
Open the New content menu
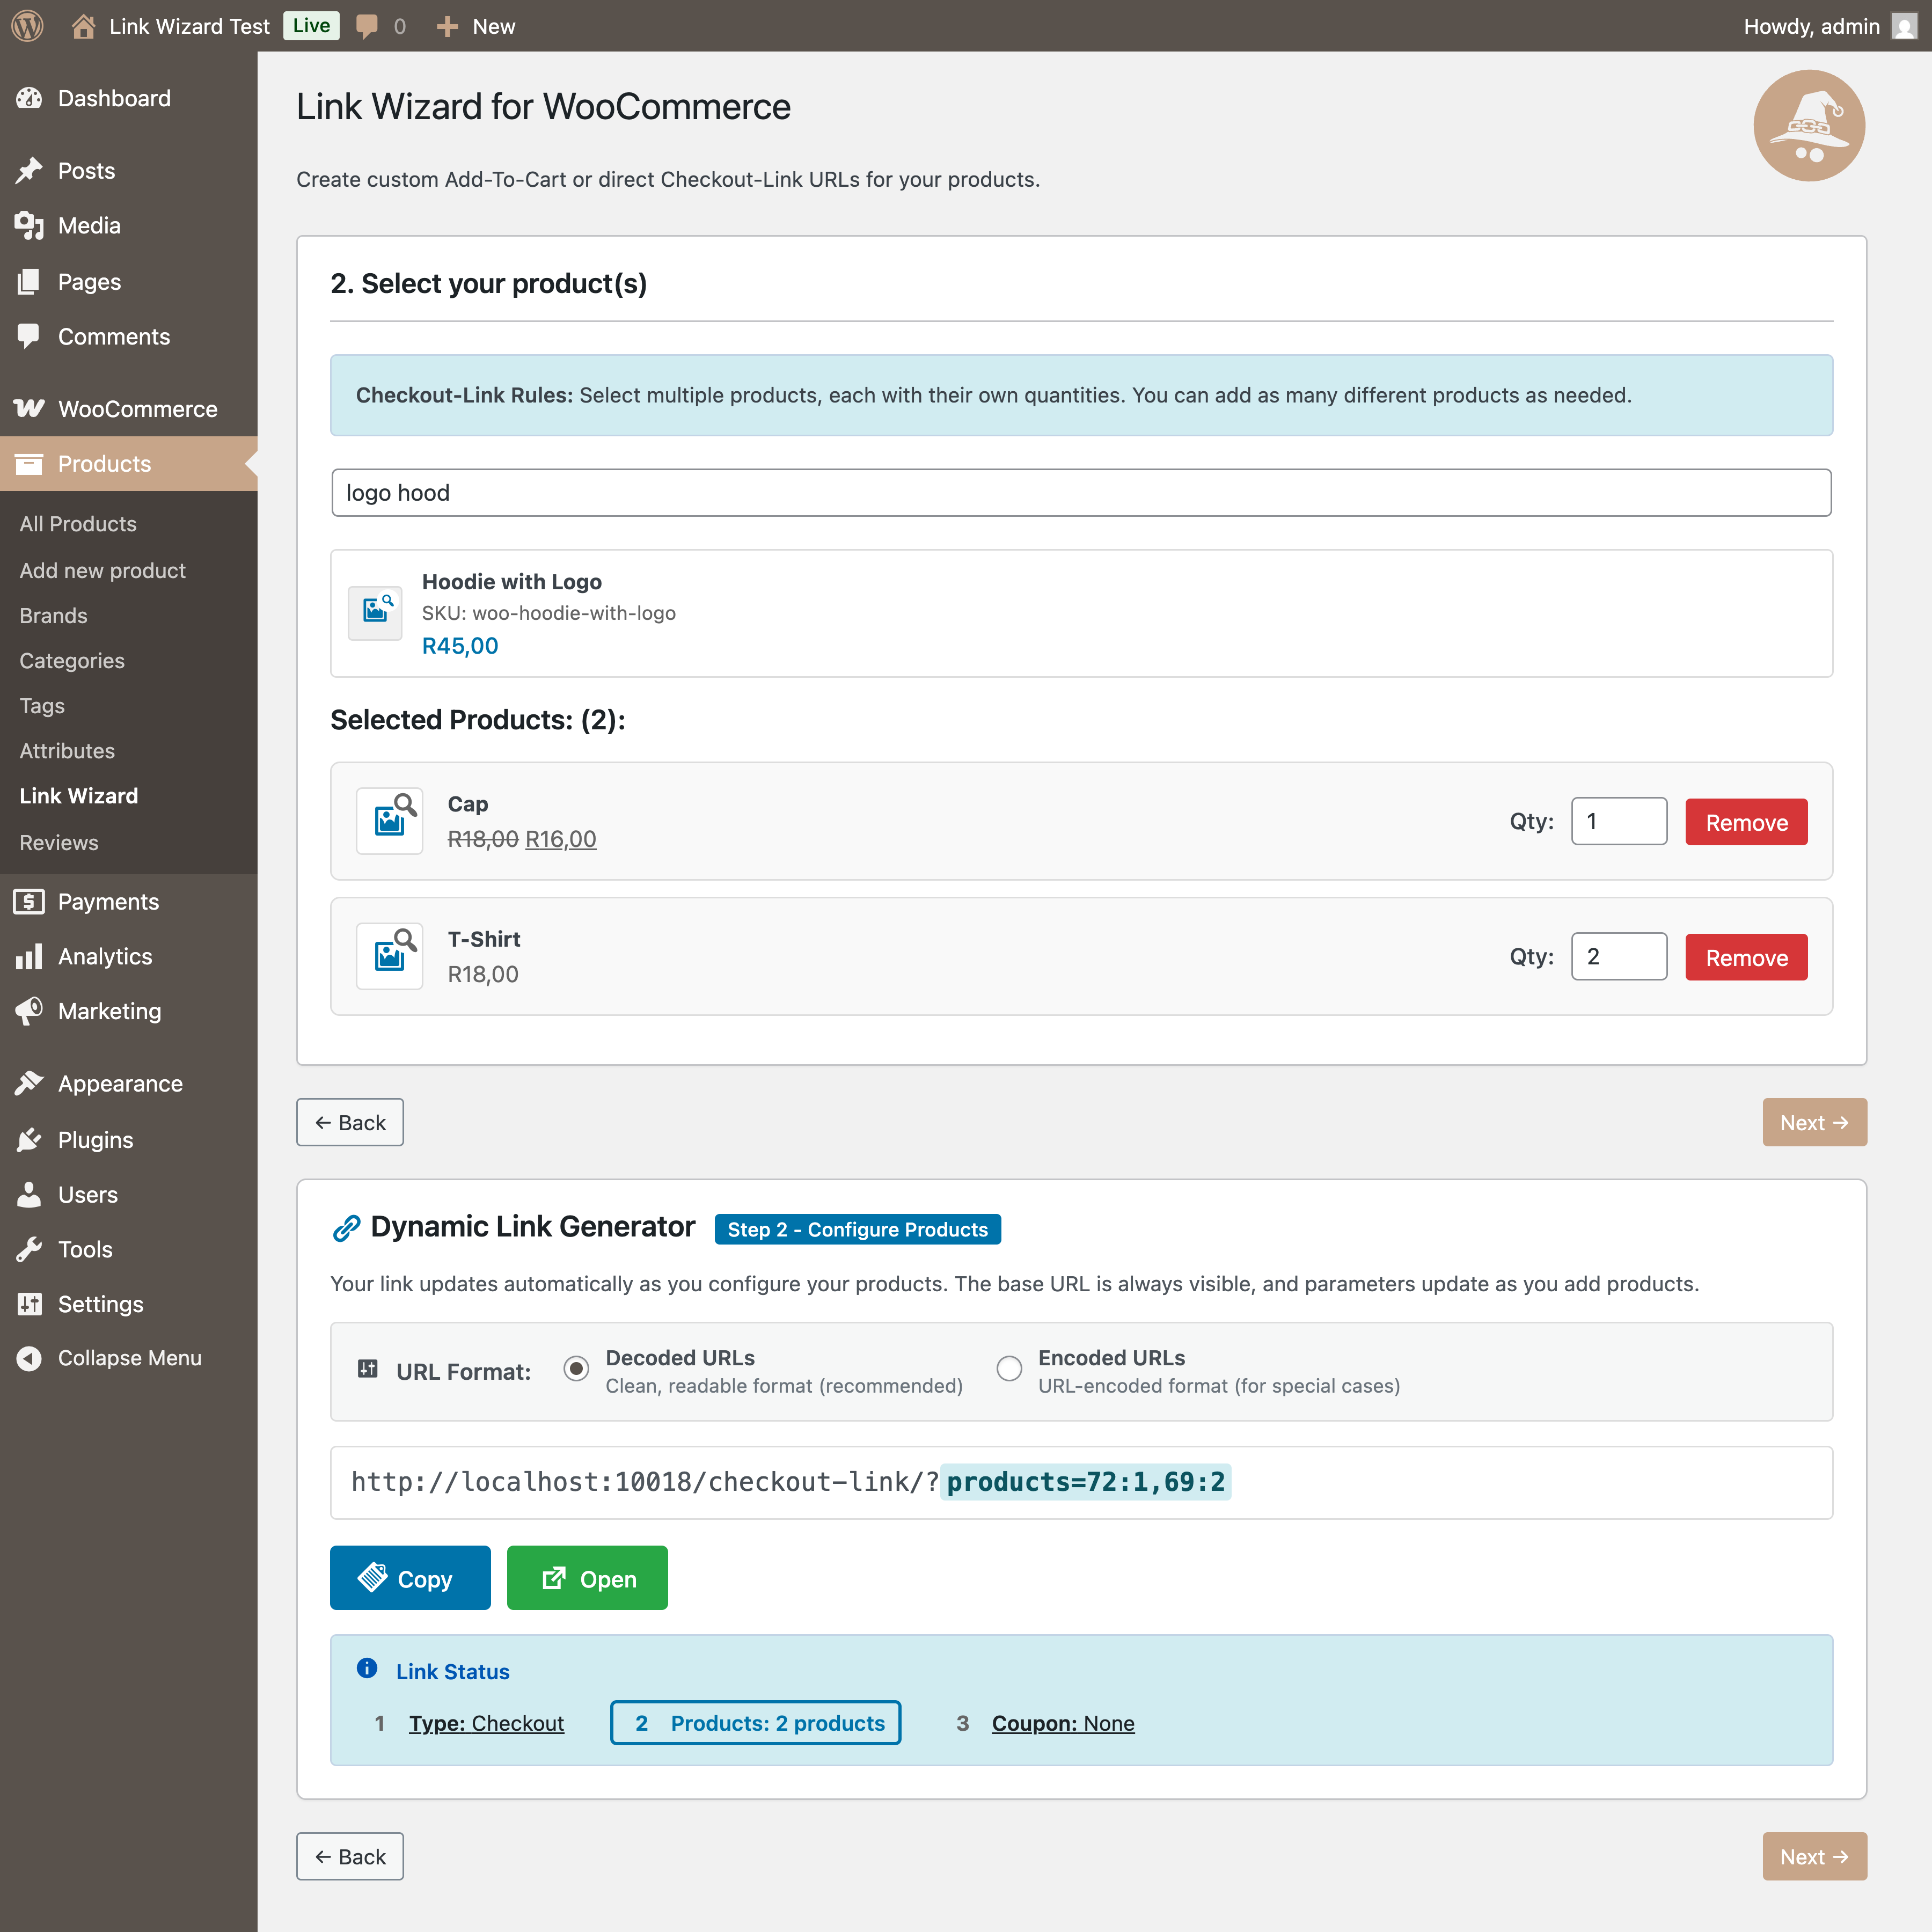tap(477, 26)
